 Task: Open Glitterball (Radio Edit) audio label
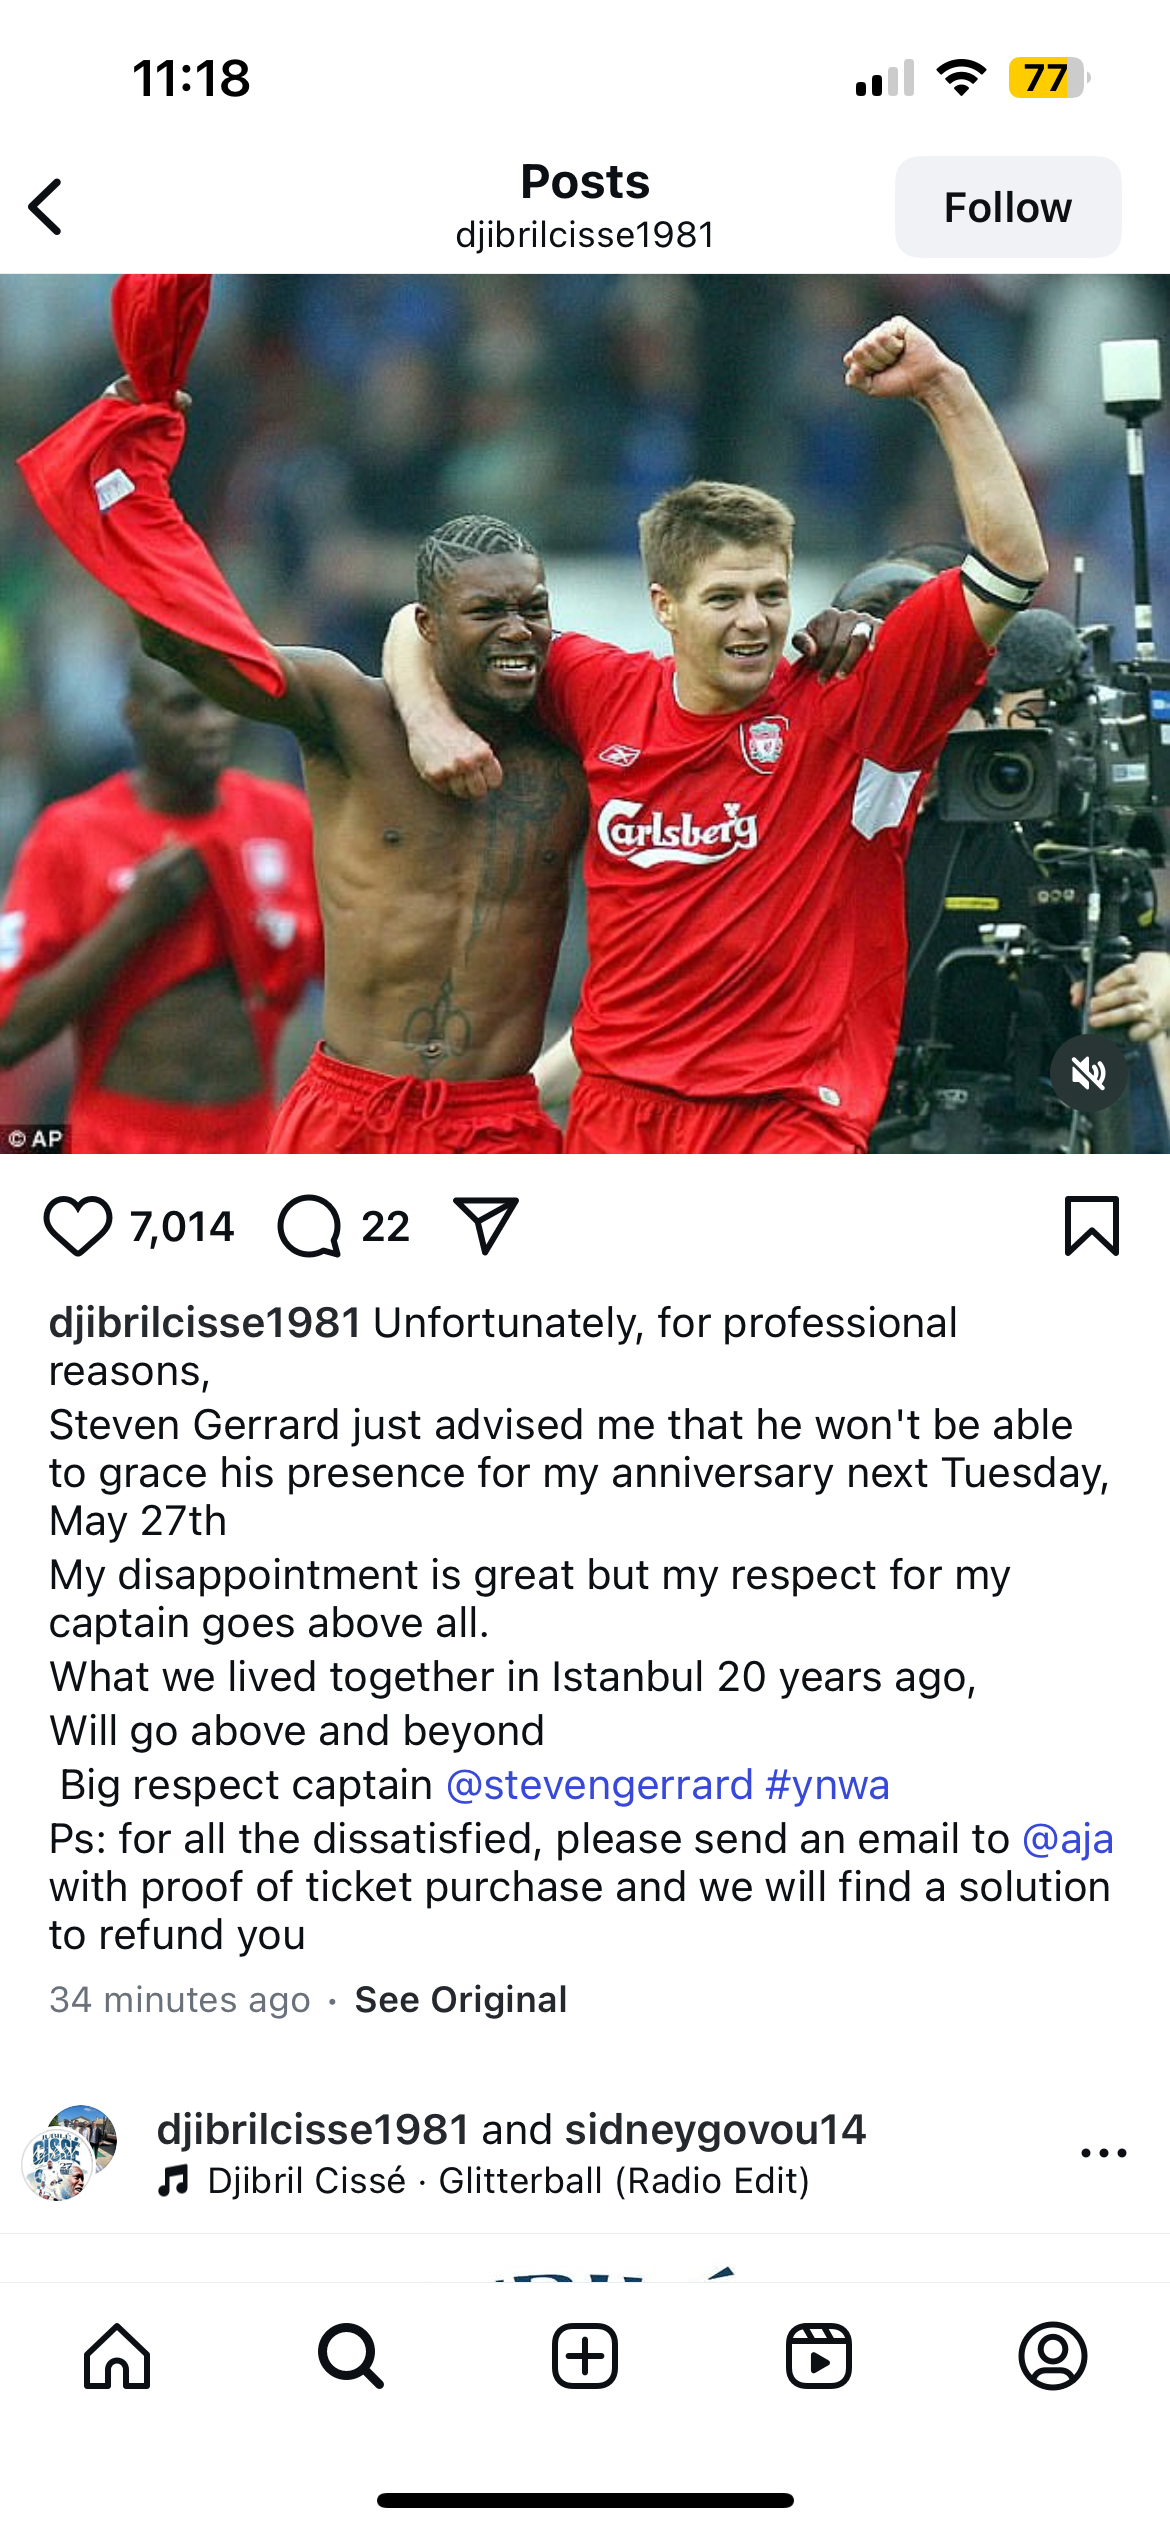coord(624,2180)
